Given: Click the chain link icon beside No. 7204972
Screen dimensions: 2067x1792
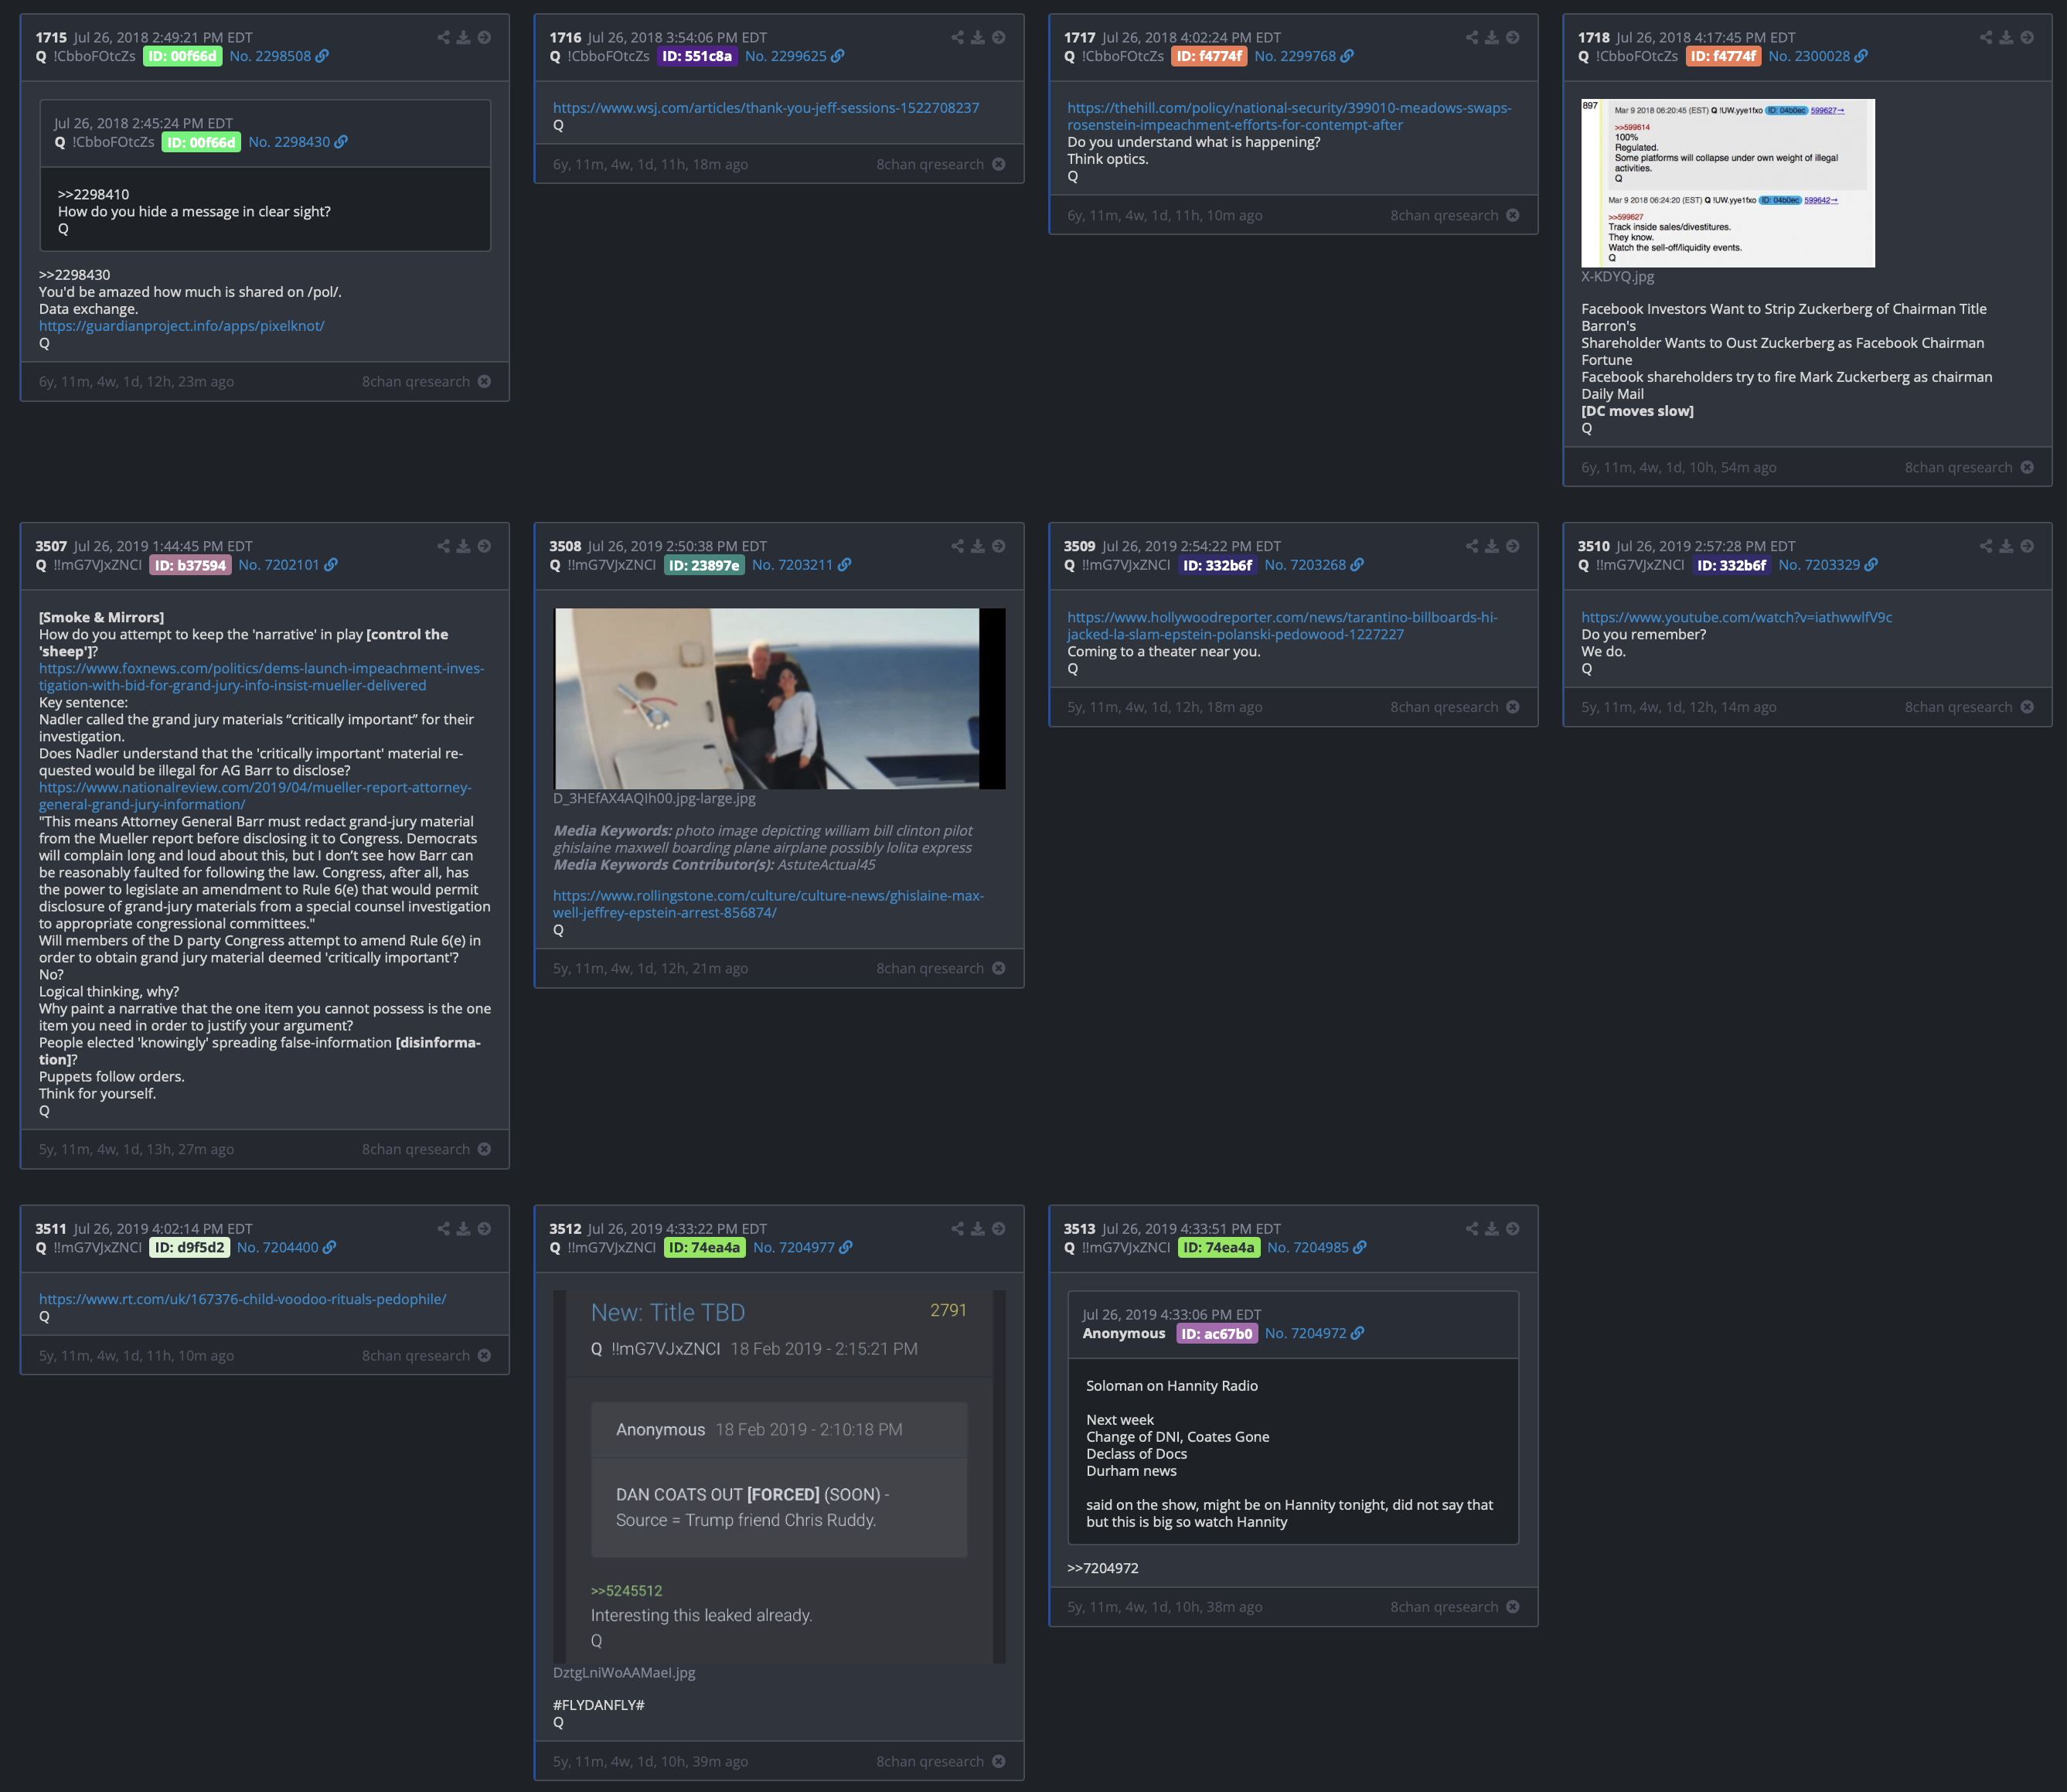Looking at the screenshot, I should coord(1357,1334).
